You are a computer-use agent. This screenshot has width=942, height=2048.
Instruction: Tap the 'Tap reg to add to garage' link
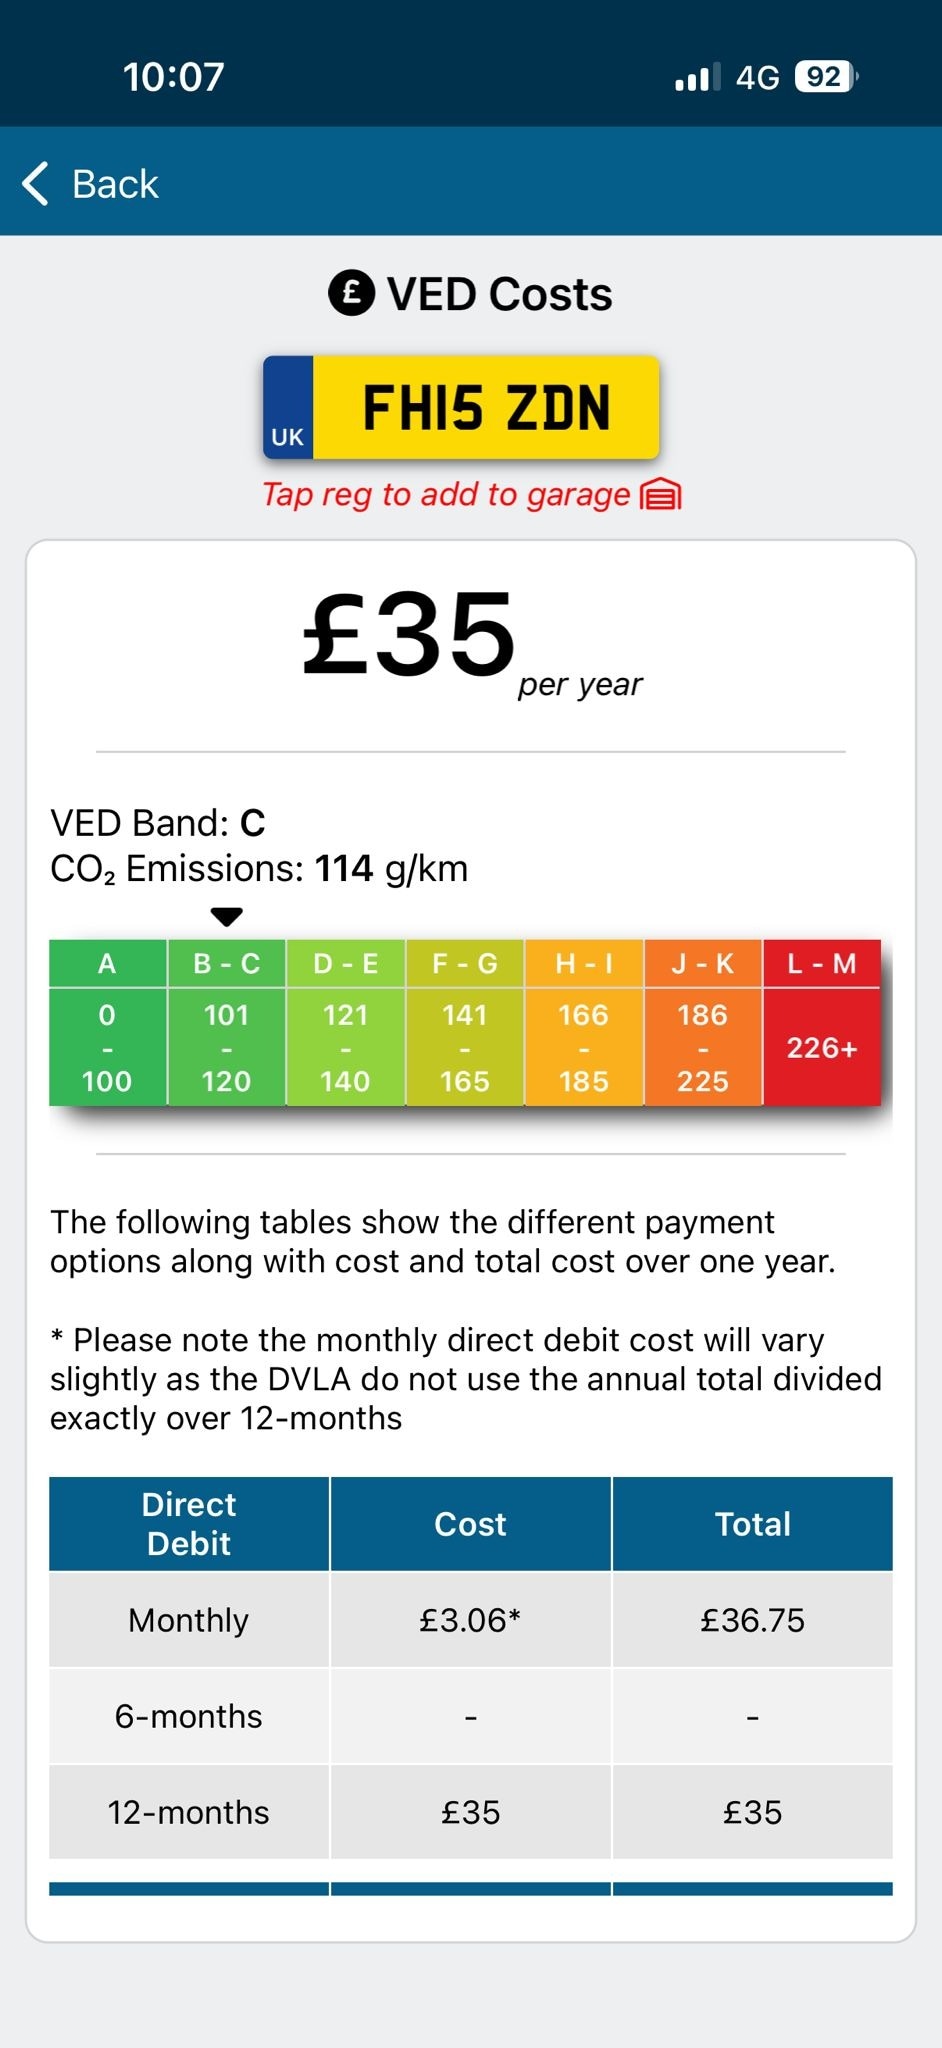coord(446,495)
